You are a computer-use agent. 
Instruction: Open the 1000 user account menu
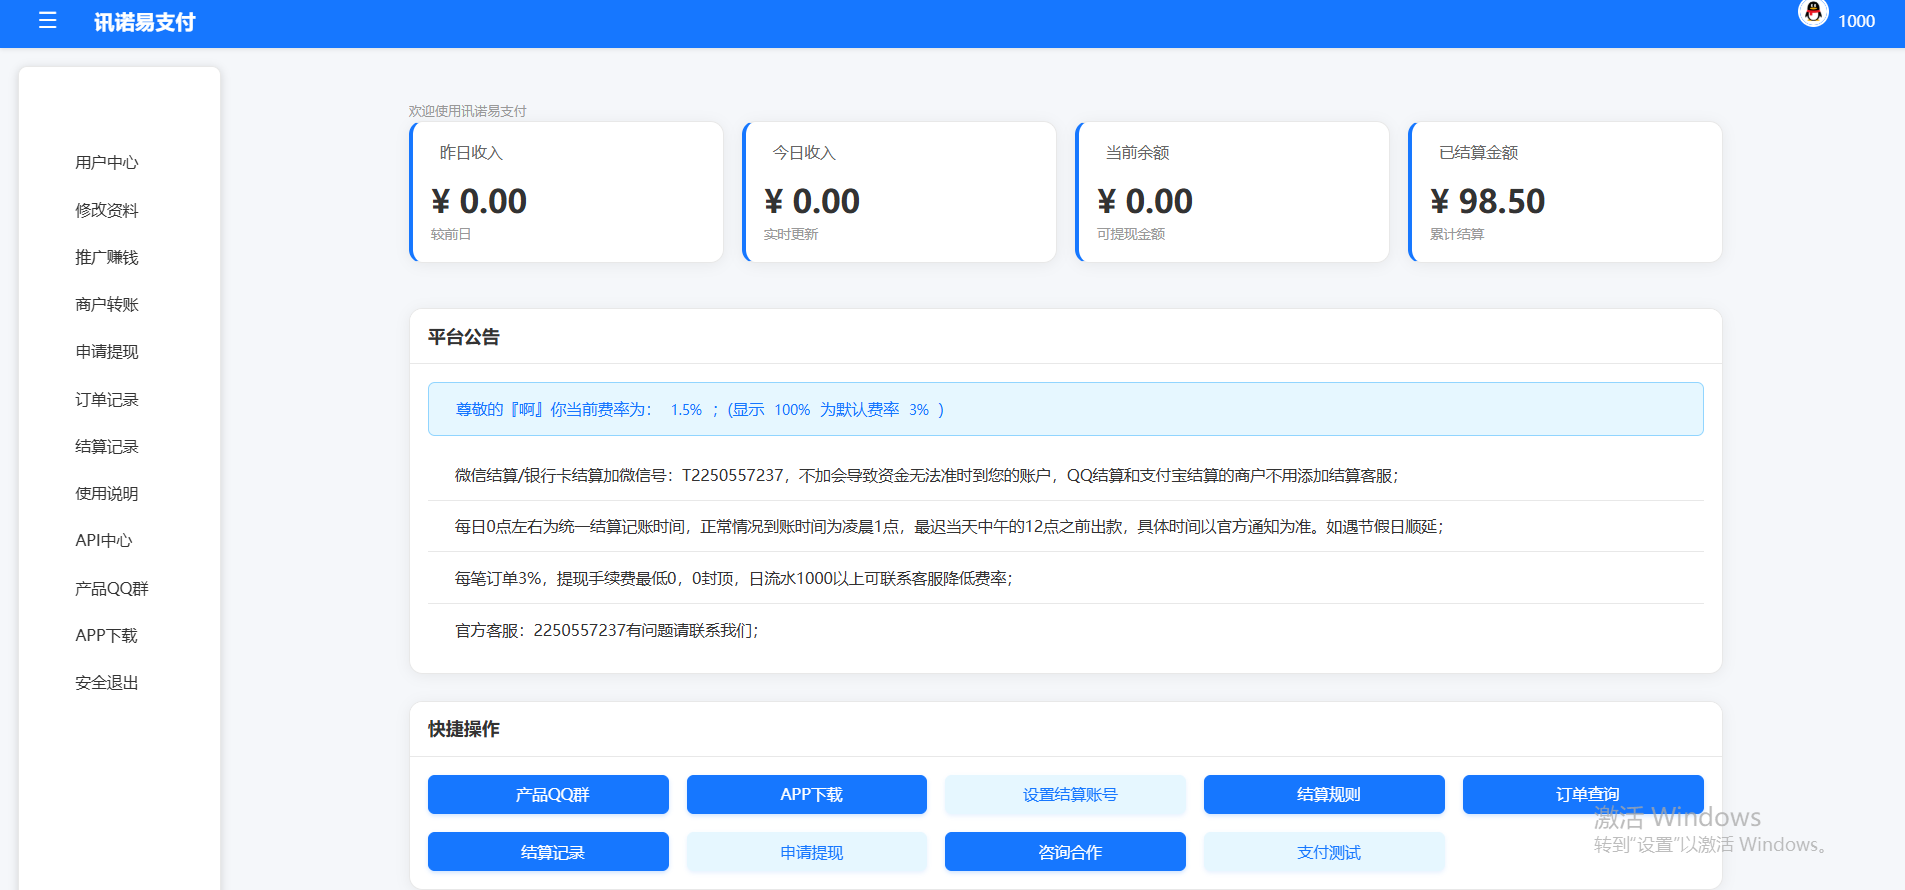[1855, 21]
